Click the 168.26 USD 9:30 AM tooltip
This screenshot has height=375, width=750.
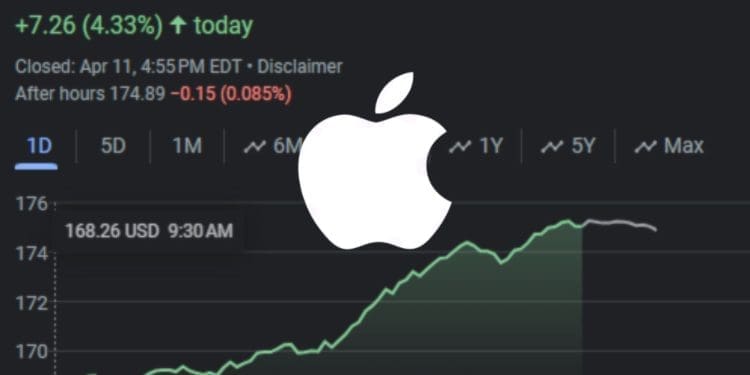click(x=149, y=231)
